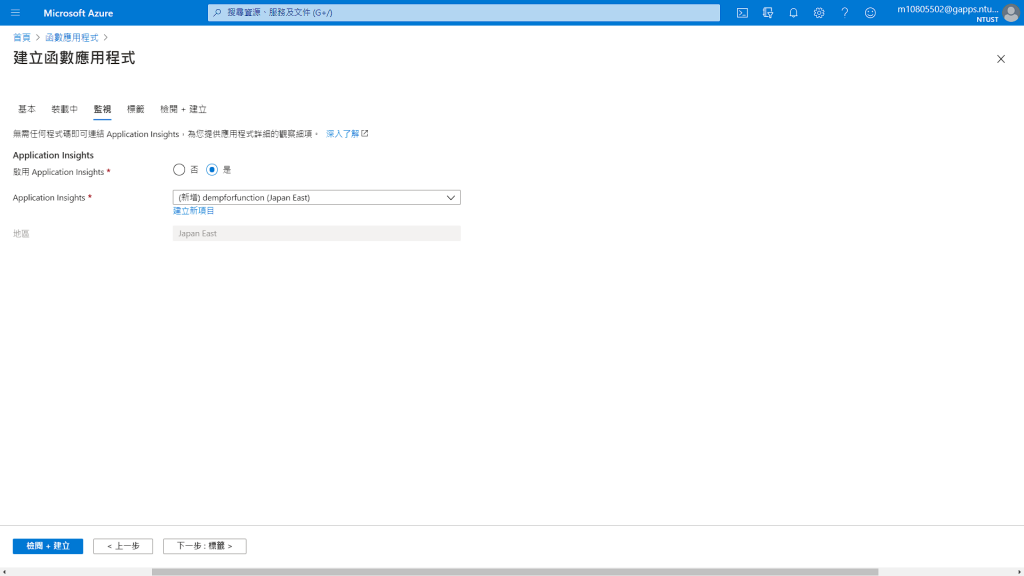Focus the top search box
The height and width of the screenshot is (576, 1024).
click(x=464, y=12)
